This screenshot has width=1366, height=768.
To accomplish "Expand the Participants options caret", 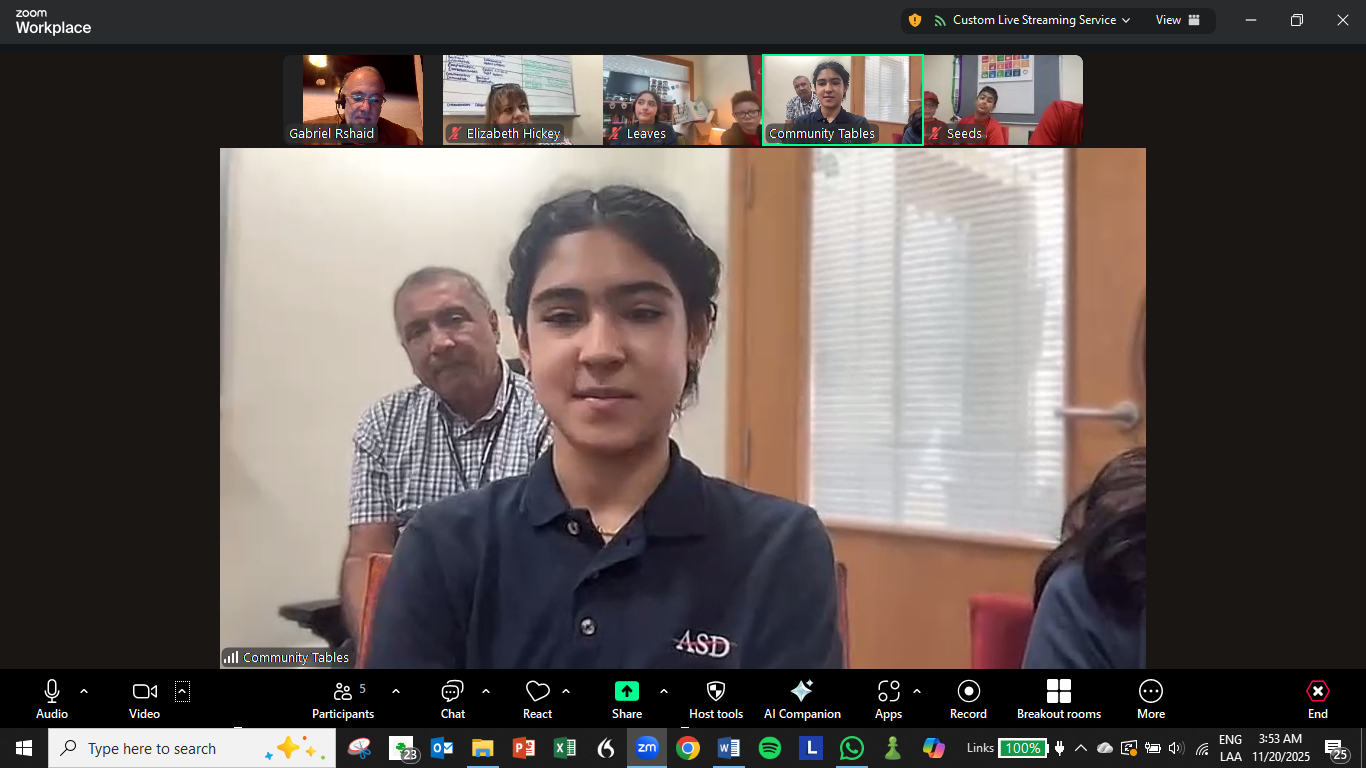I will [x=396, y=691].
